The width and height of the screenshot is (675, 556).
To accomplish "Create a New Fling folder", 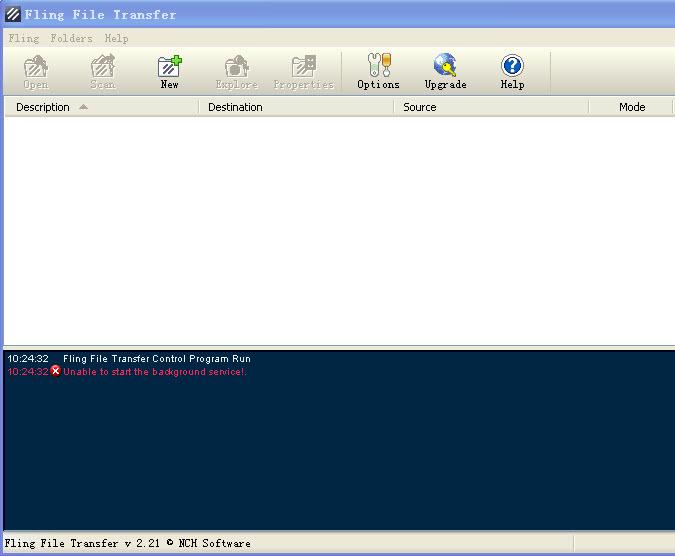I will [170, 71].
